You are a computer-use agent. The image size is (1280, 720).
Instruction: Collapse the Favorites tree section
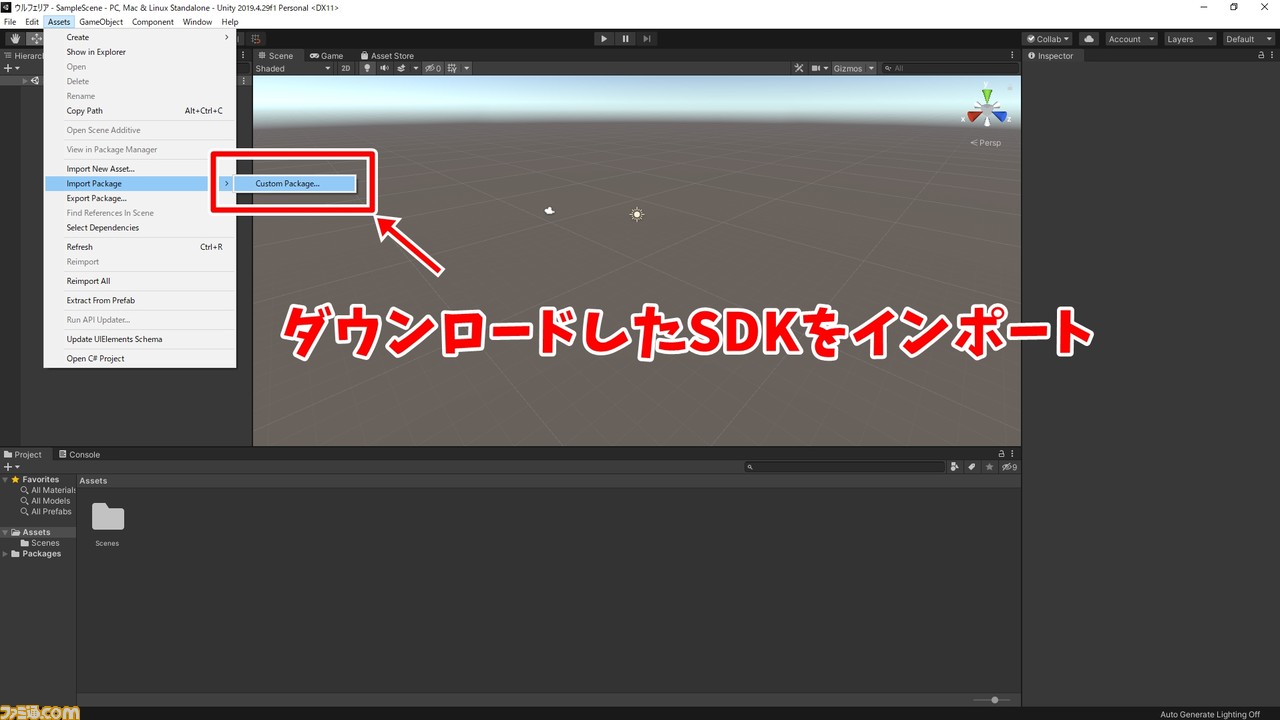[5, 480]
